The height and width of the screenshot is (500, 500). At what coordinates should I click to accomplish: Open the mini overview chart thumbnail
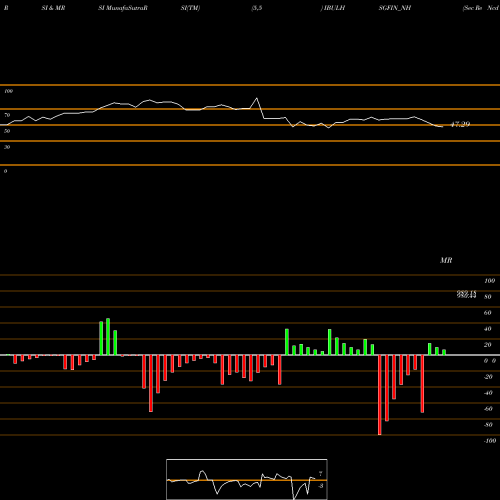coord(247,479)
